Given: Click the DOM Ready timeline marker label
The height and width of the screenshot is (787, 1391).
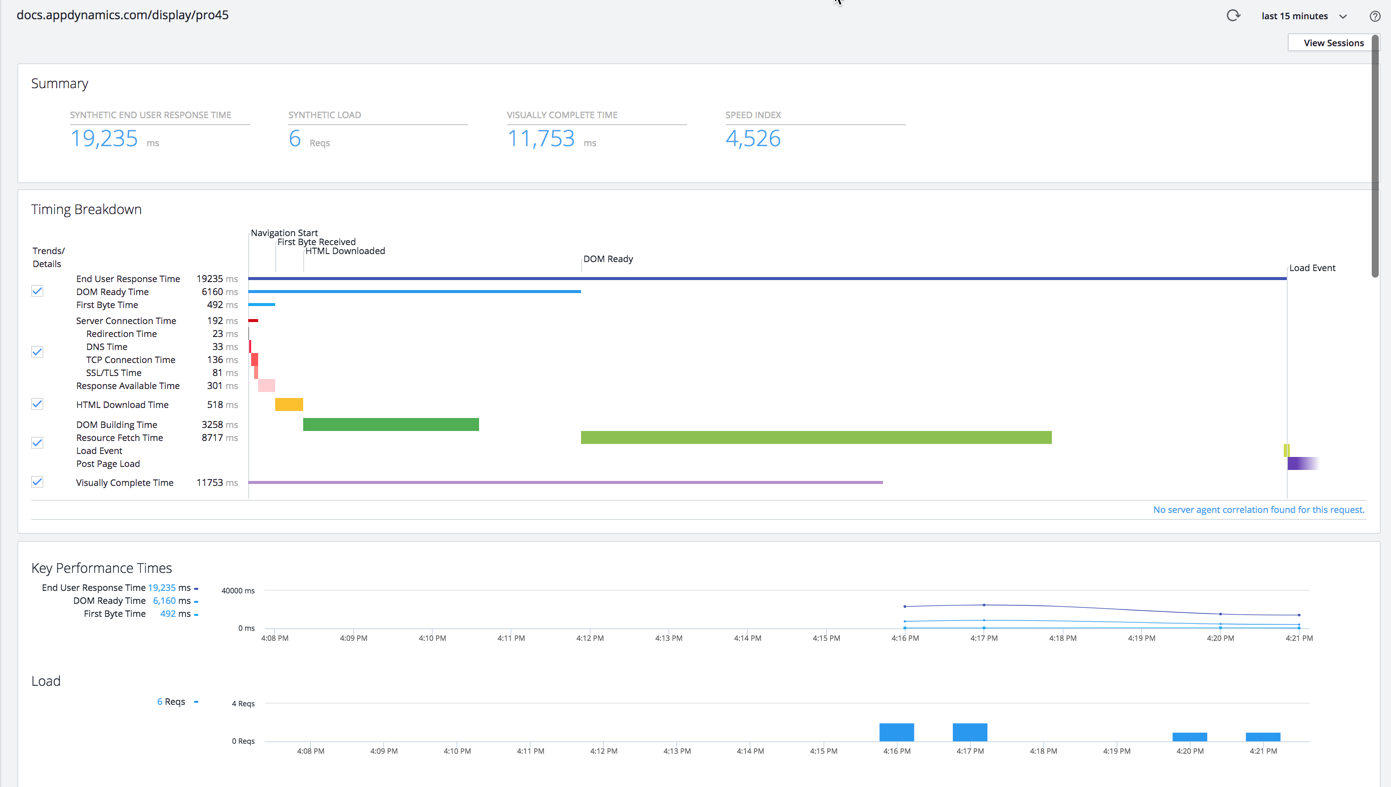Looking at the screenshot, I should (608, 259).
